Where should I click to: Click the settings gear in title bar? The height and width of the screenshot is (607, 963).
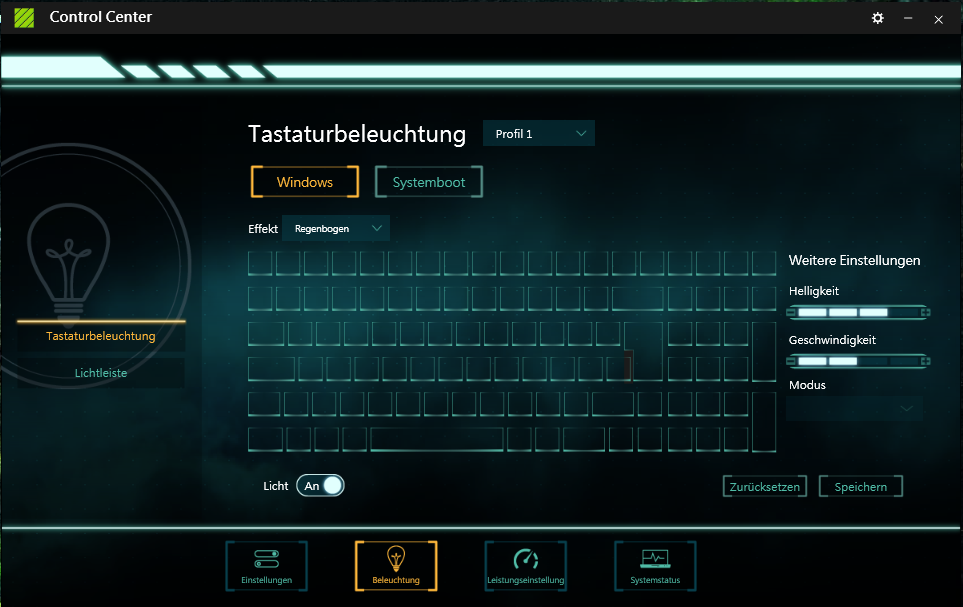(x=878, y=18)
